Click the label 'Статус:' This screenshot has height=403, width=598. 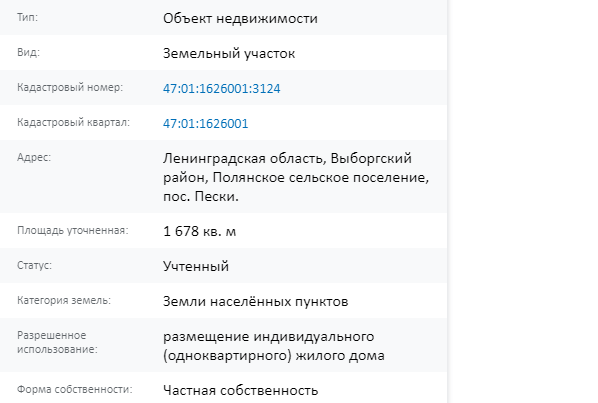point(34,265)
